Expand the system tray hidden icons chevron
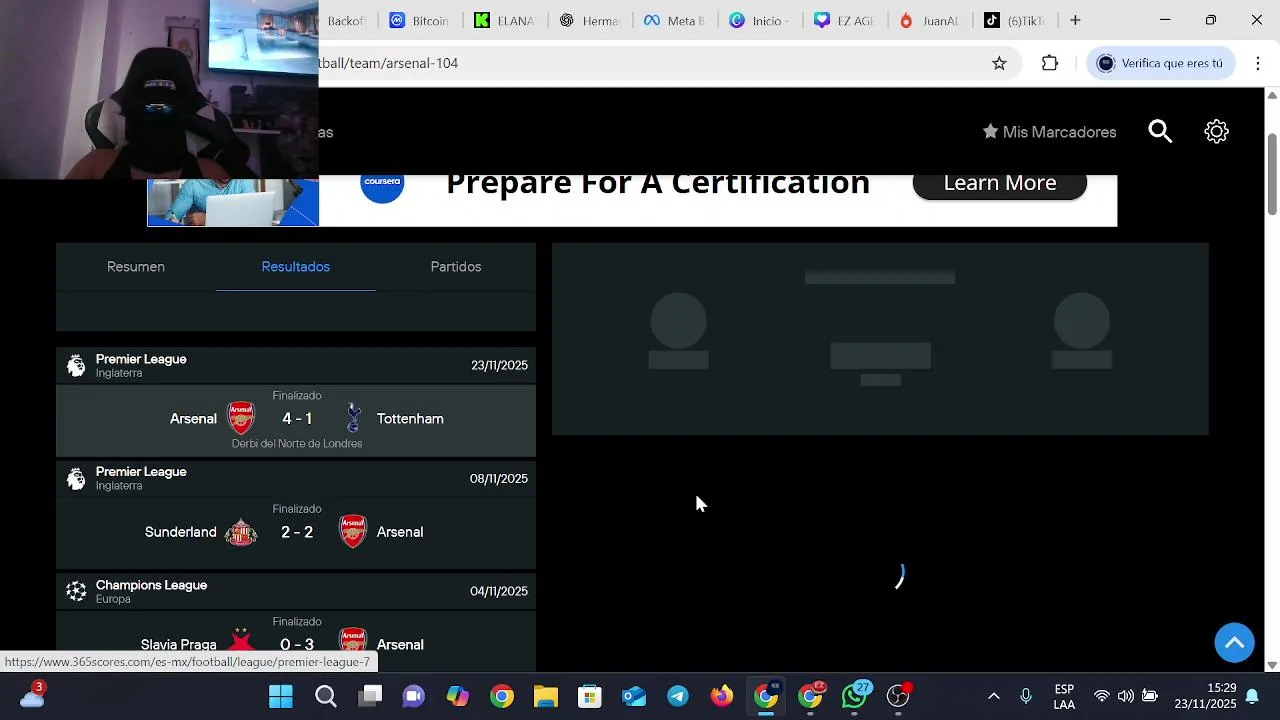Screen dimensions: 1280x720 (993, 696)
